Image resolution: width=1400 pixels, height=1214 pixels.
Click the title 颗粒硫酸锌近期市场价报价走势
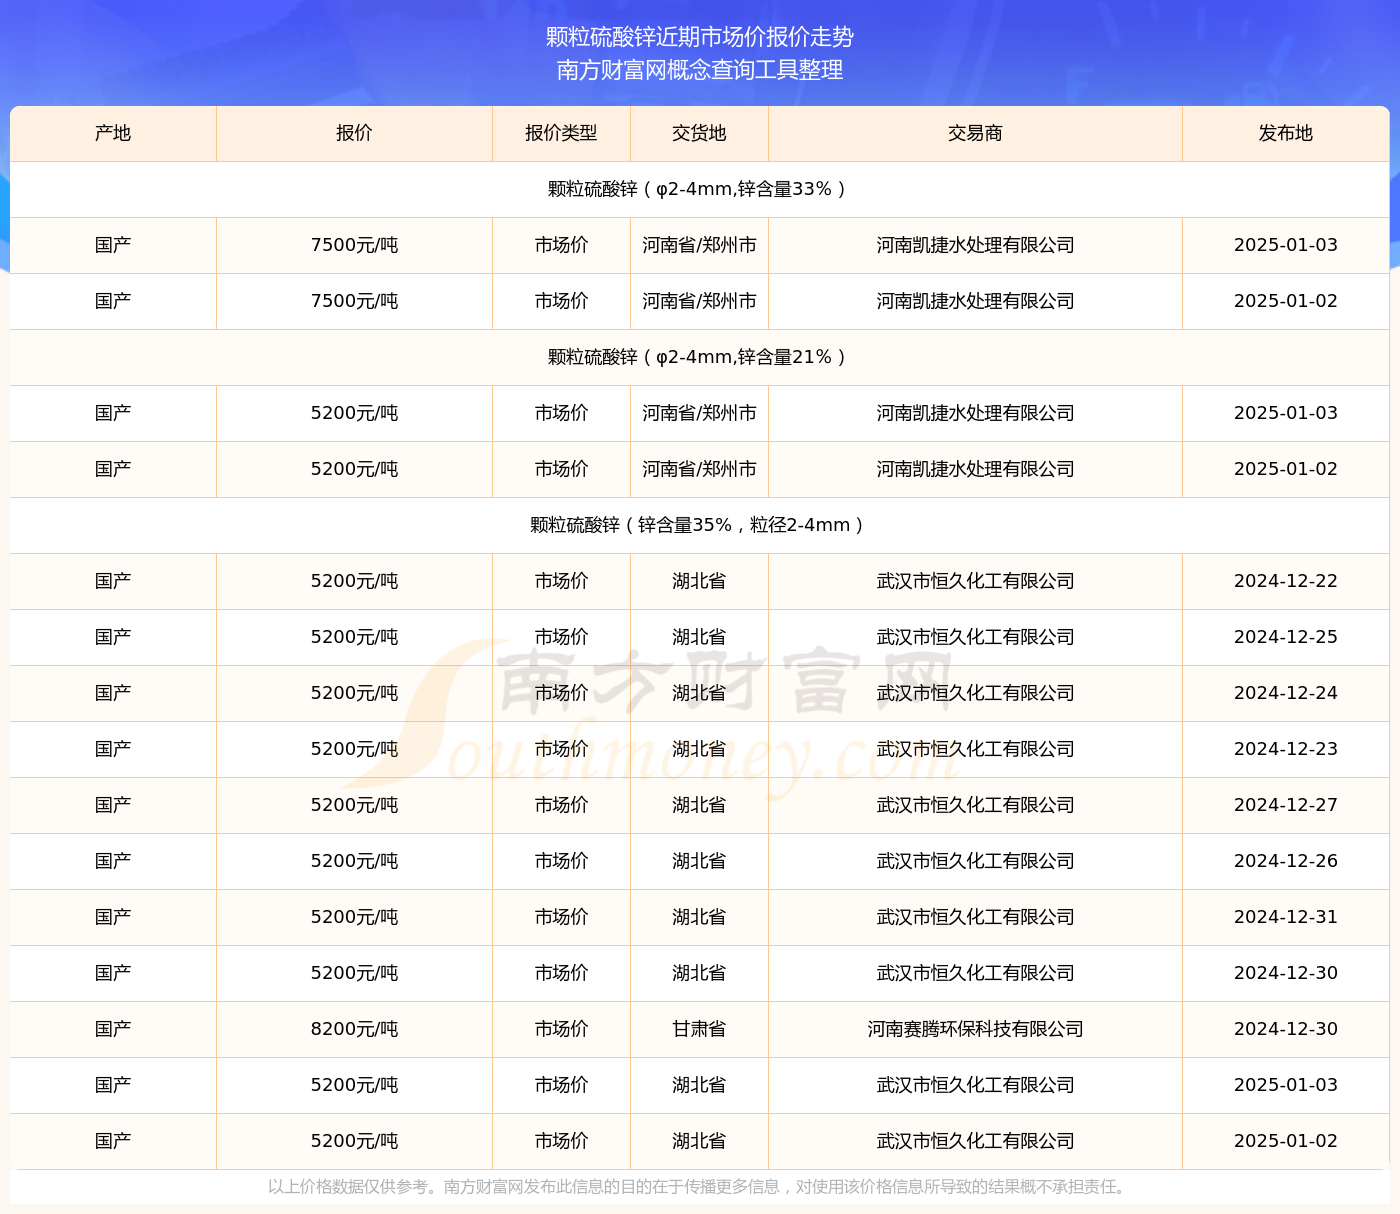tap(700, 37)
